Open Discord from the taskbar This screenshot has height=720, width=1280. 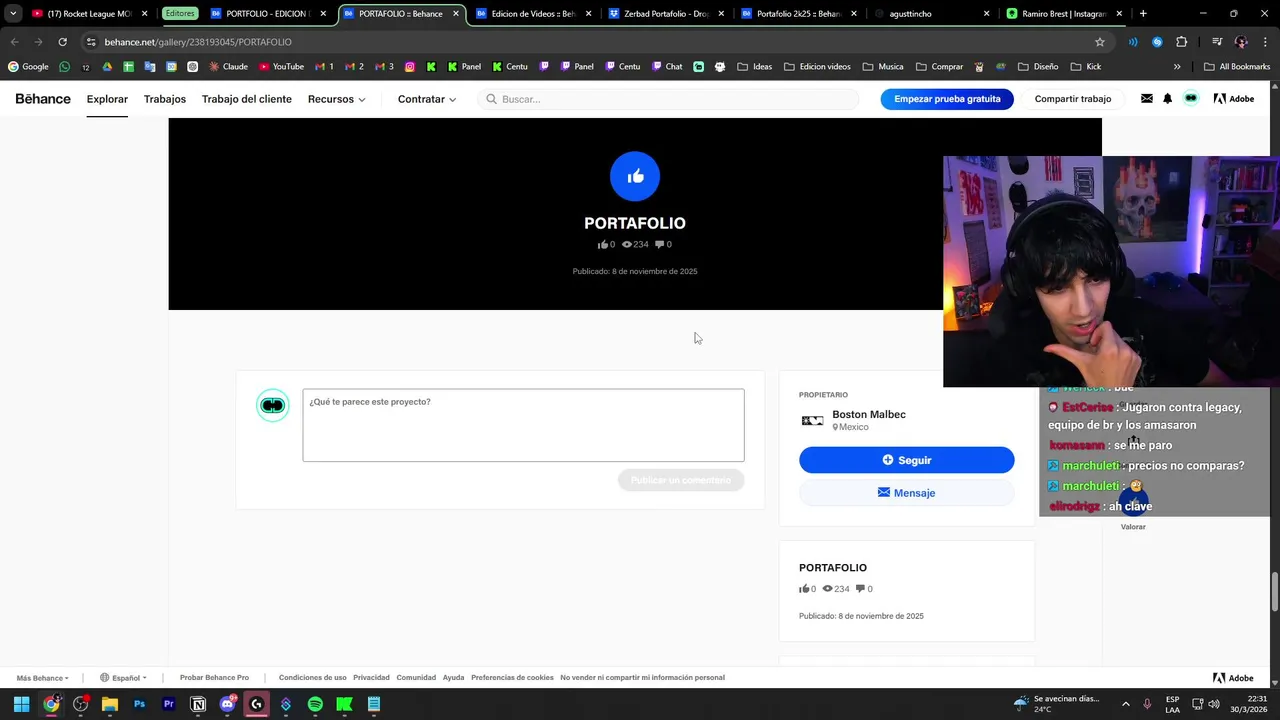227,704
